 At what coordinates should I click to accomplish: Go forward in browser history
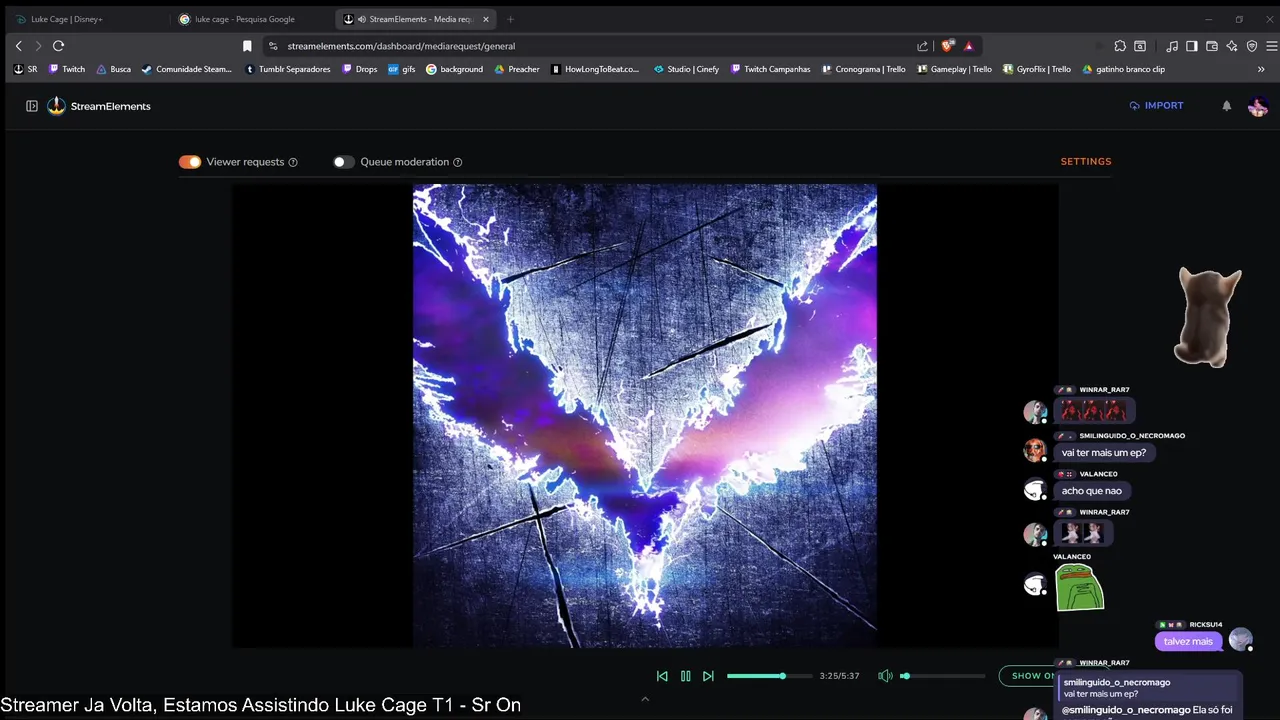tap(38, 46)
